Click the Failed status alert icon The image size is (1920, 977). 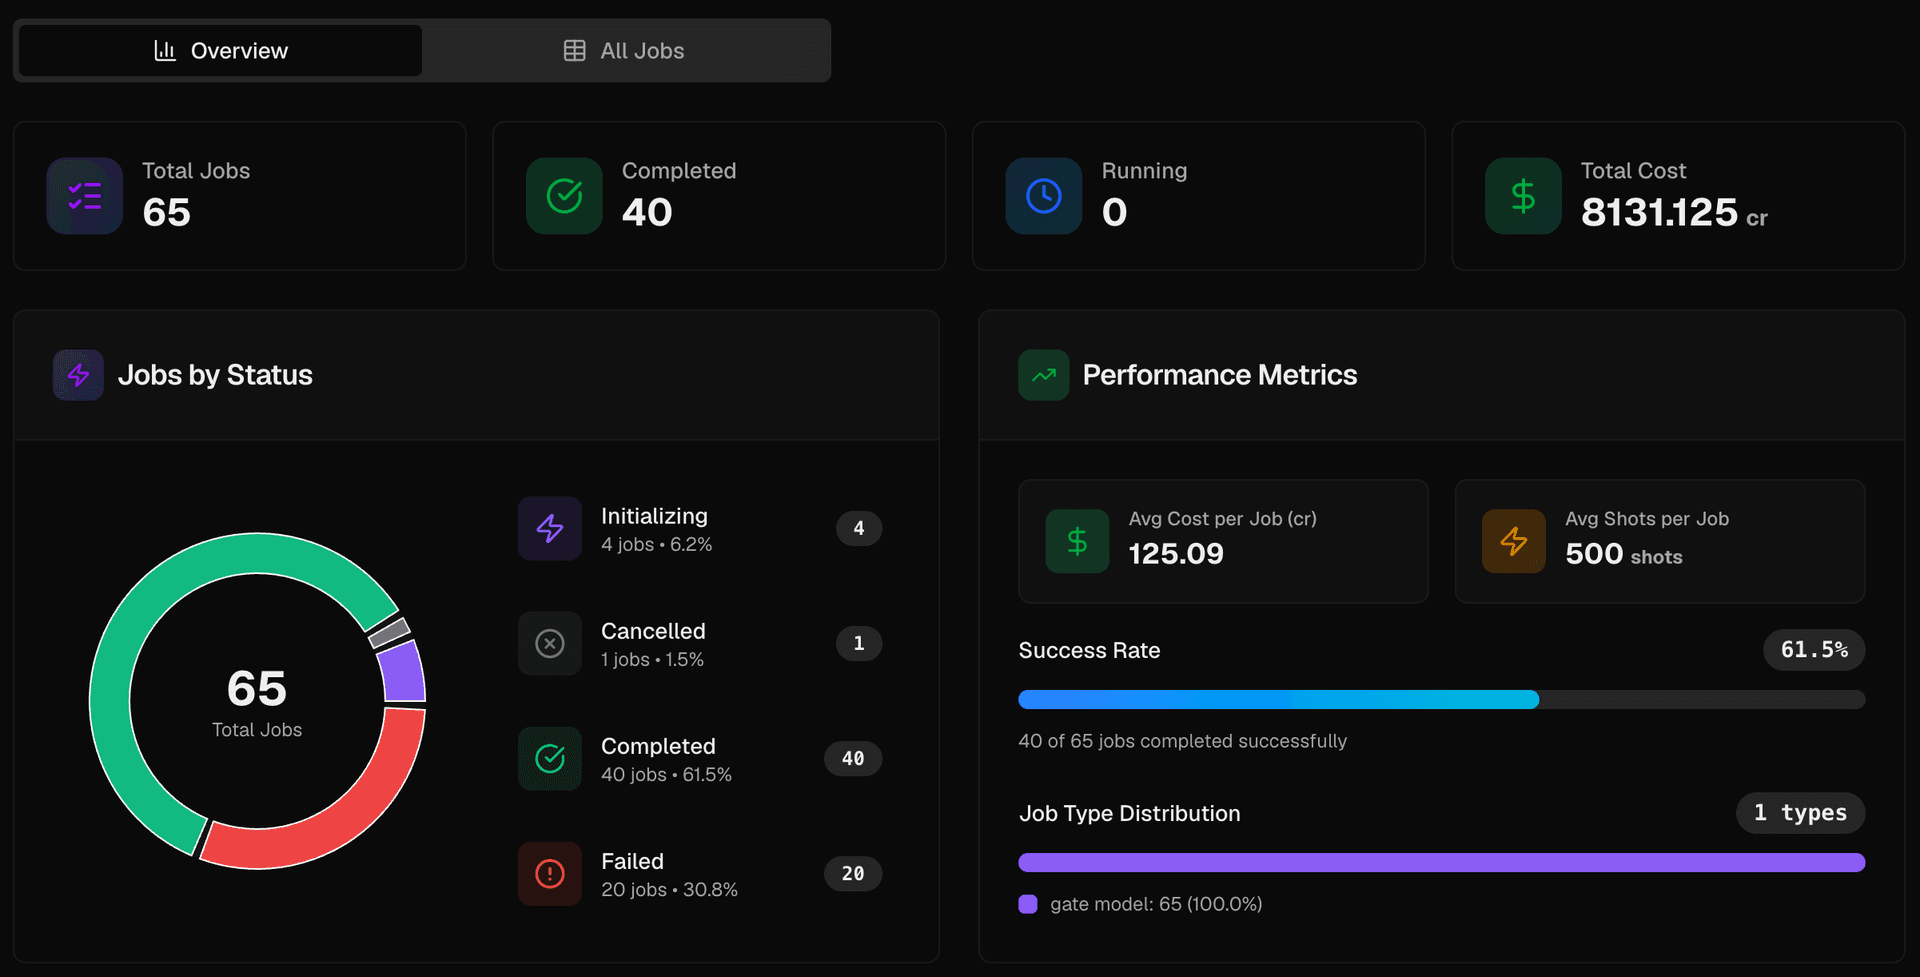tap(550, 873)
